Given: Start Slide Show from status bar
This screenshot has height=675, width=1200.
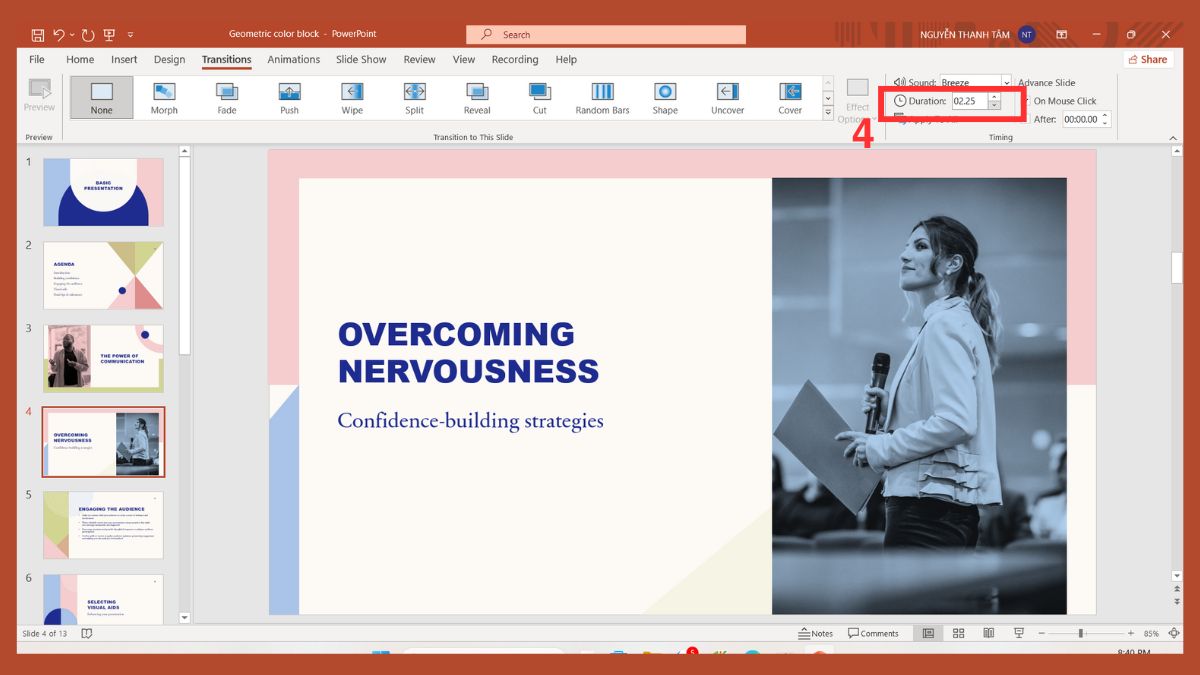Looking at the screenshot, I should pyautogui.click(x=1018, y=633).
